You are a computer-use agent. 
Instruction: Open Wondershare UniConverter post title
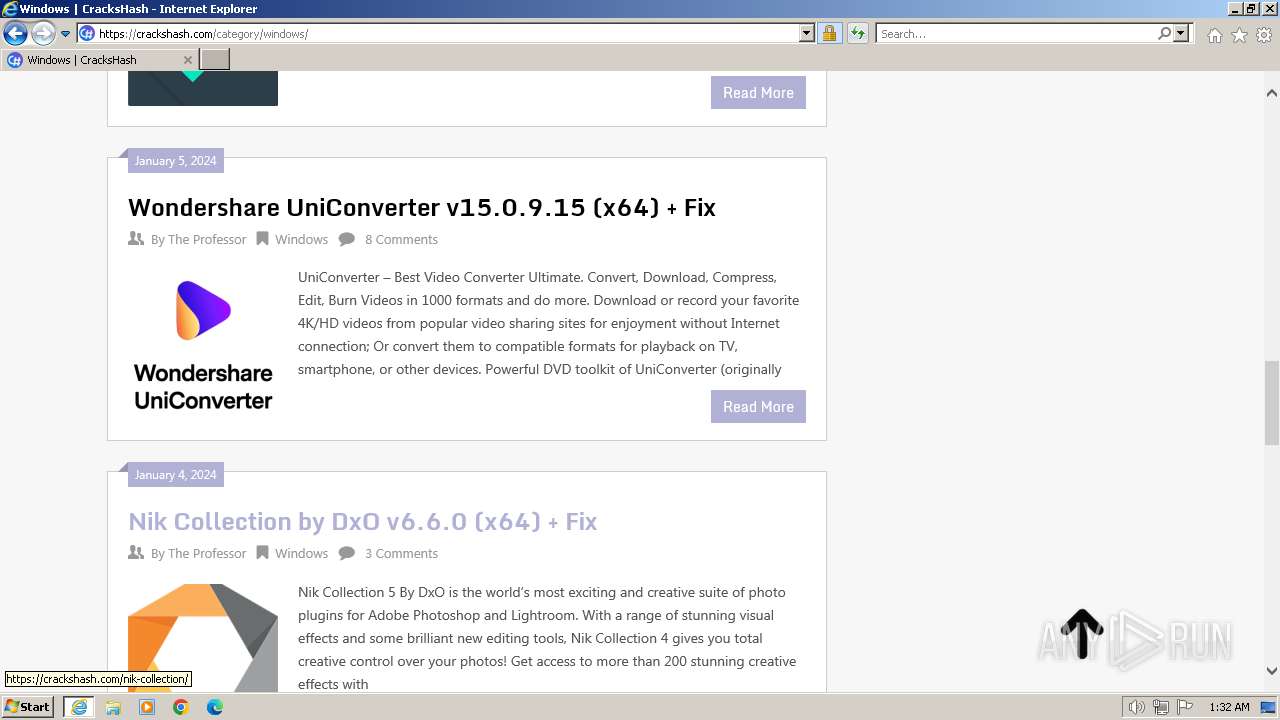422,207
